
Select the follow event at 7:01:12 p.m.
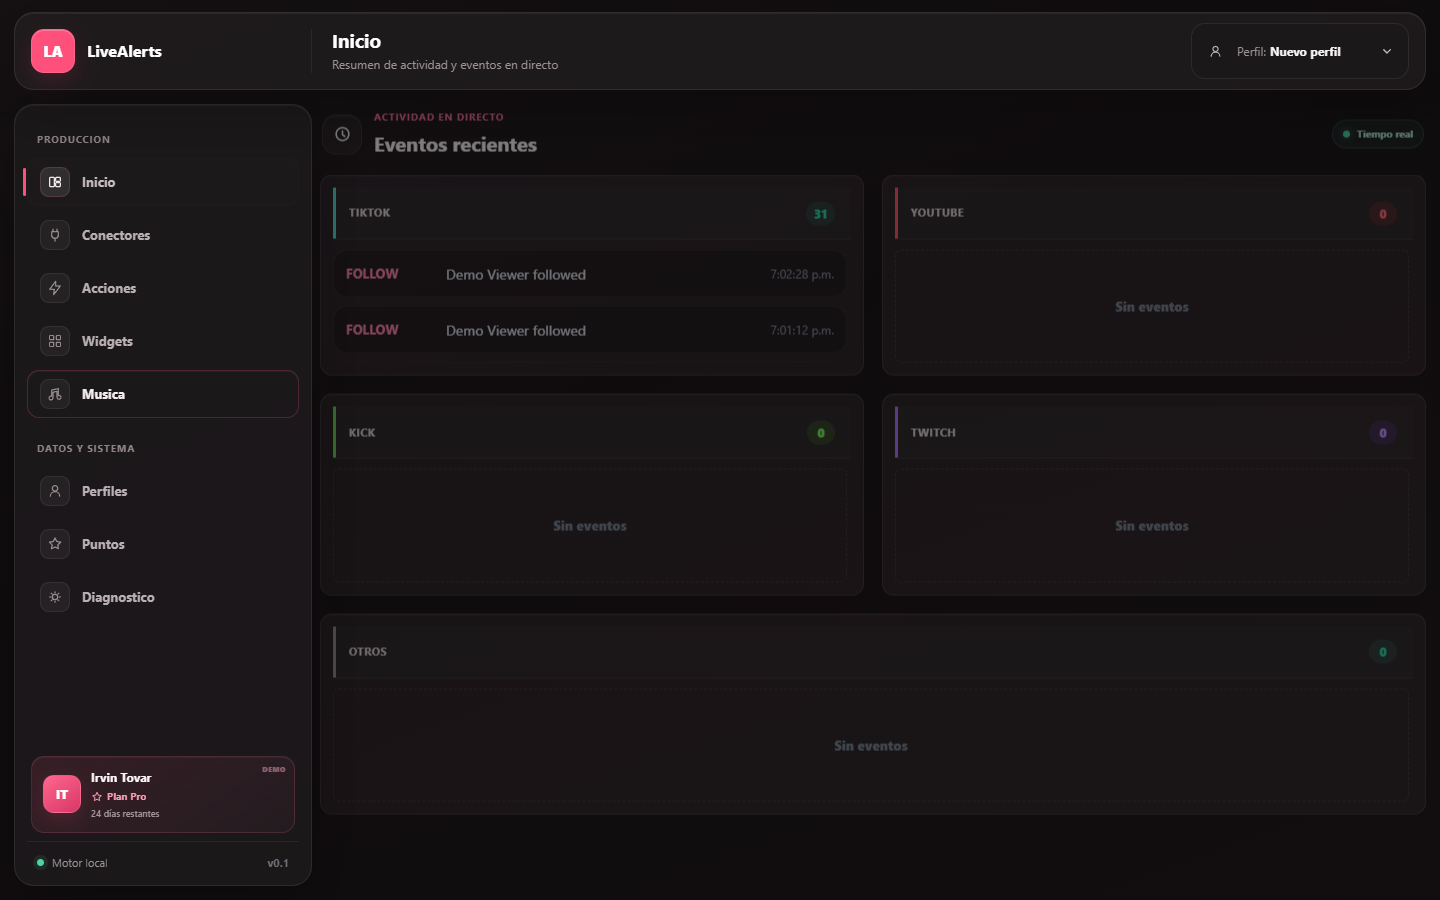590,330
